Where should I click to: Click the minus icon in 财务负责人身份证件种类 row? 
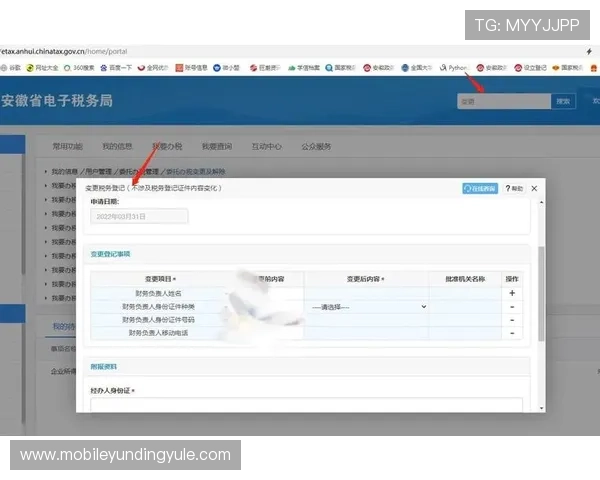pyautogui.click(x=512, y=307)
